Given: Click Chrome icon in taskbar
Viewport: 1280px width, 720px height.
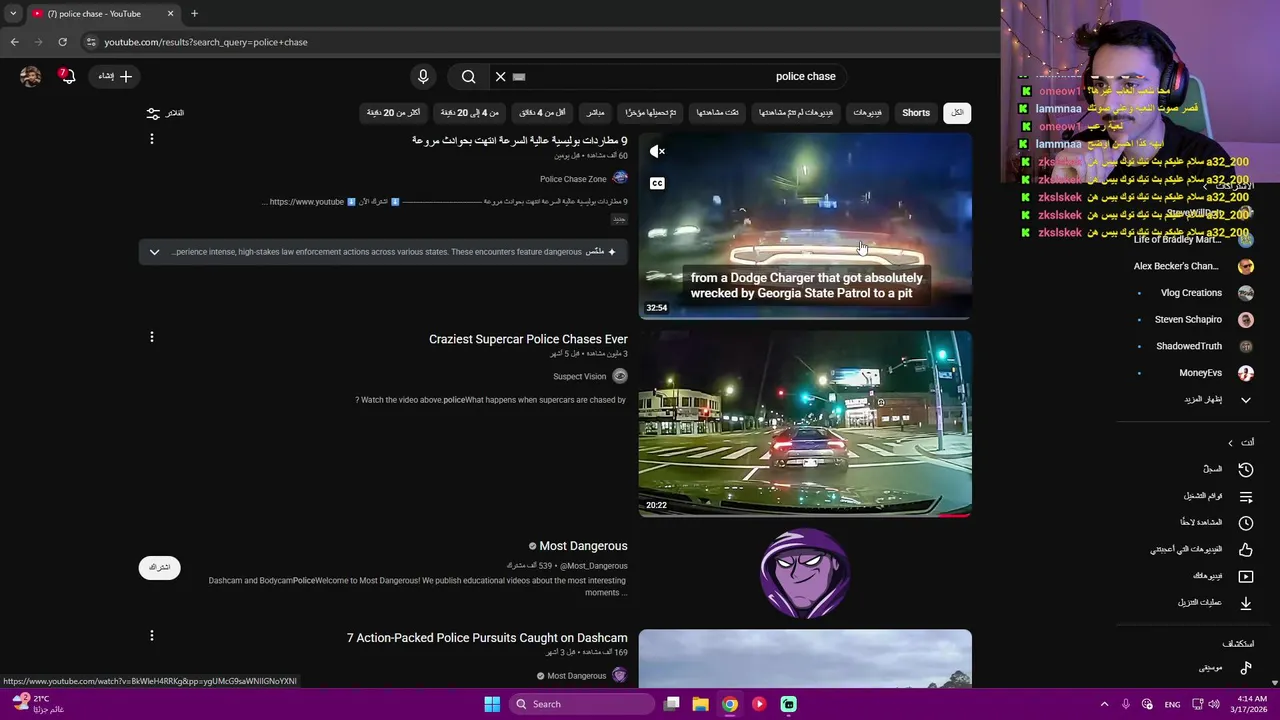Looking at the screenshot, I should [x=730, y=704].
